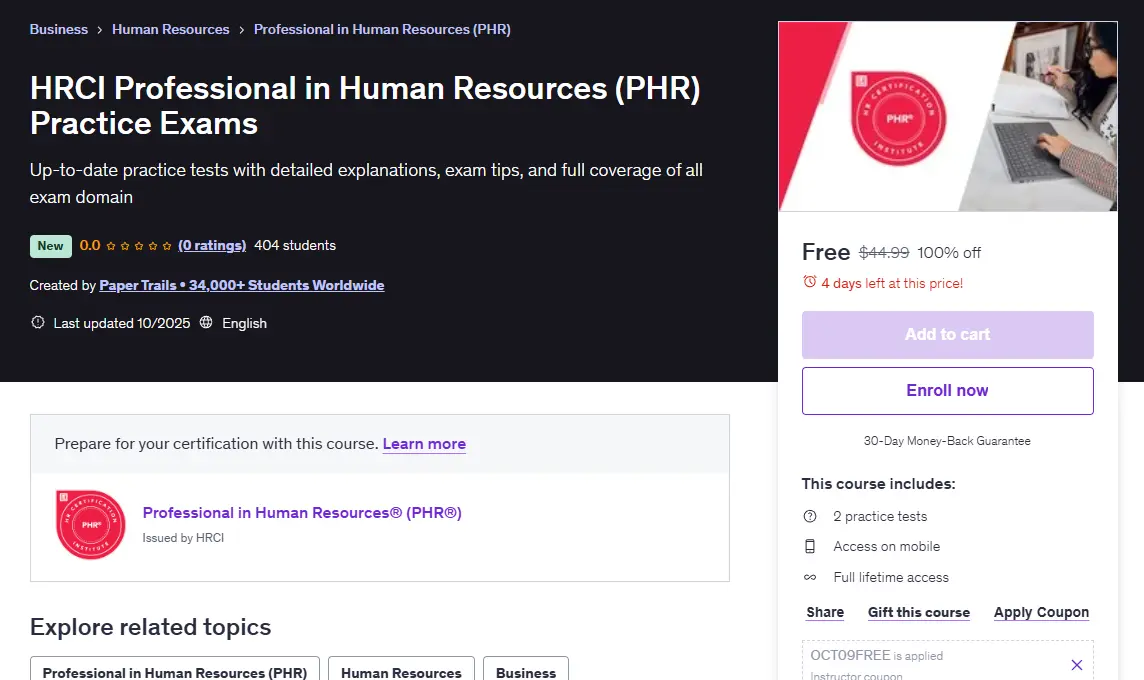Image resolution: width=1144 pixels, height=680 pixels.
Task: Open the Human Resources breadcrumb link
Action: (x=171, y=29)
